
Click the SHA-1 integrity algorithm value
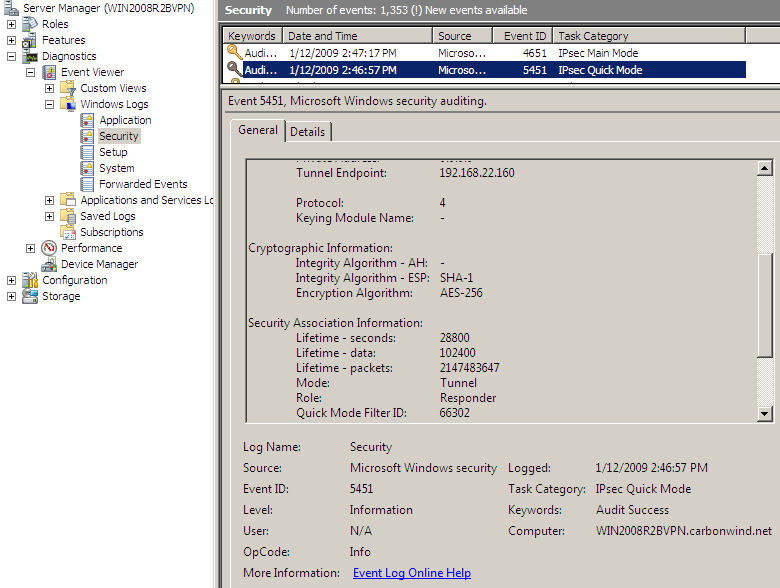pyautogui.click(x=457, y=278)
